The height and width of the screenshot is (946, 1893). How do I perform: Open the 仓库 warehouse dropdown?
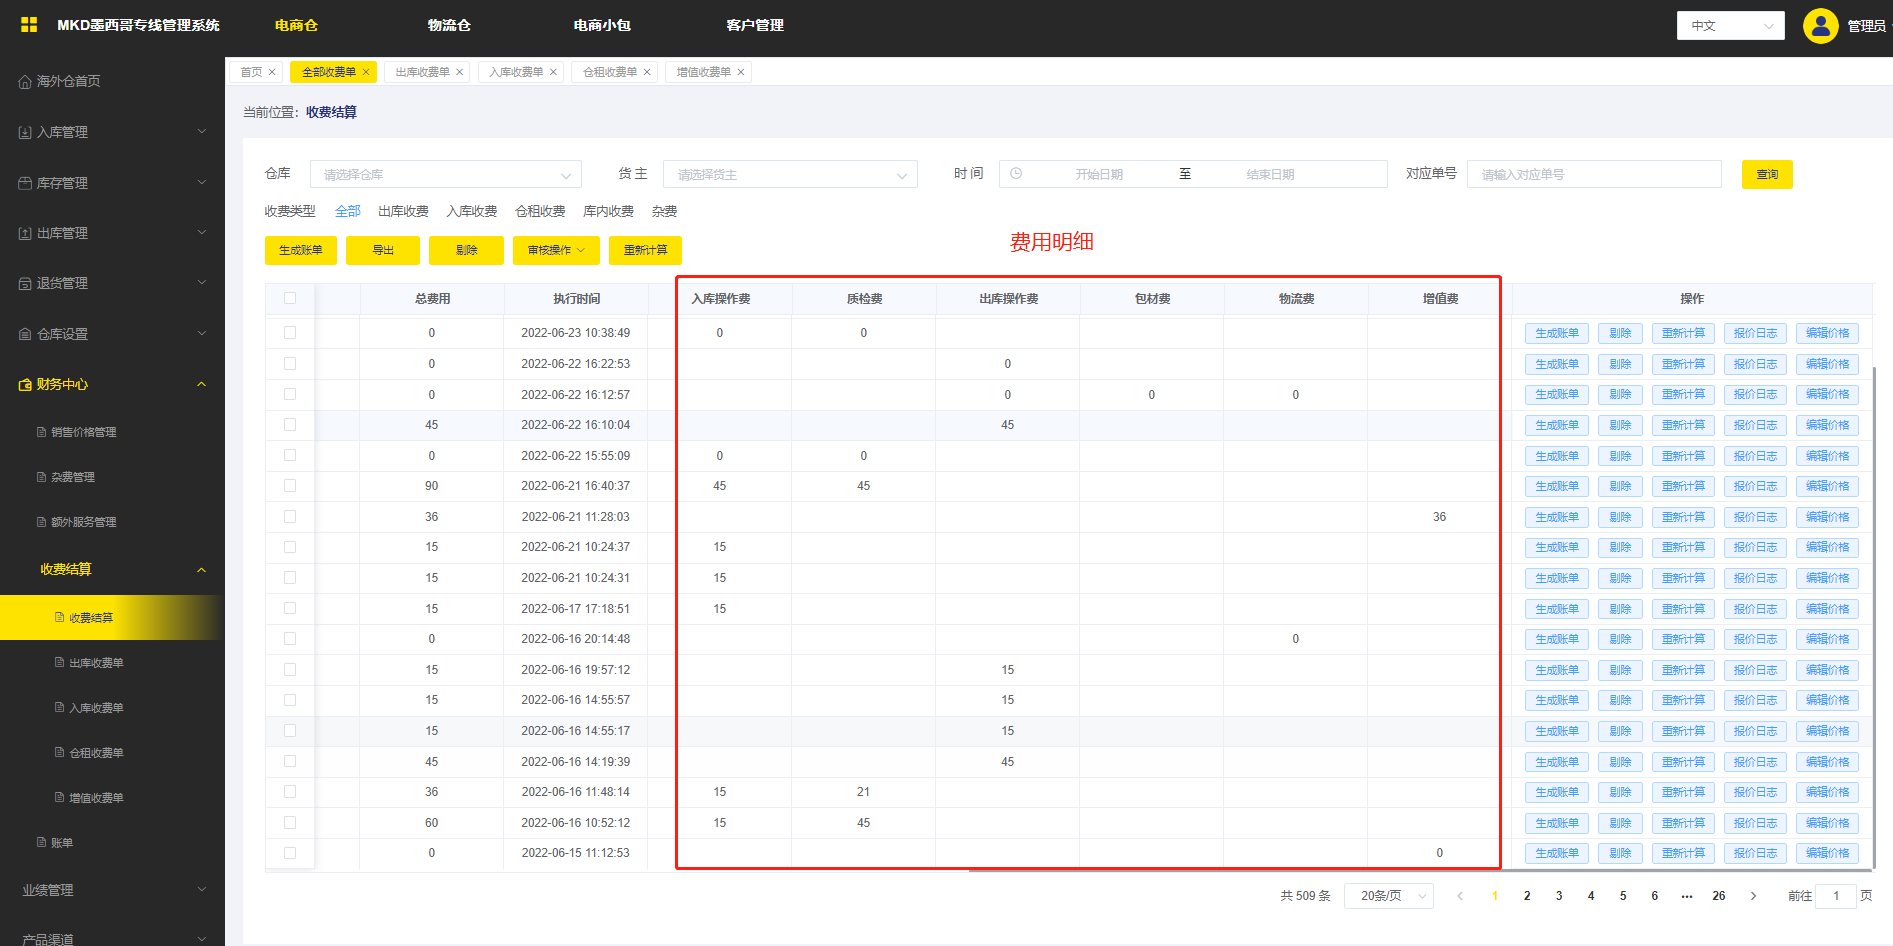coord(445,174)
